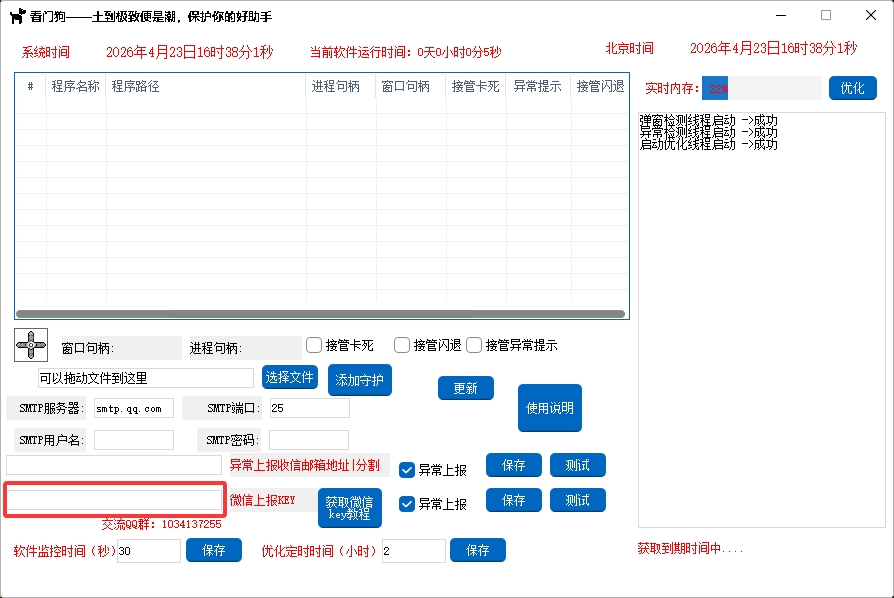Click the 获取微信key教程 button
894x598 pixels.
[349, 508]
